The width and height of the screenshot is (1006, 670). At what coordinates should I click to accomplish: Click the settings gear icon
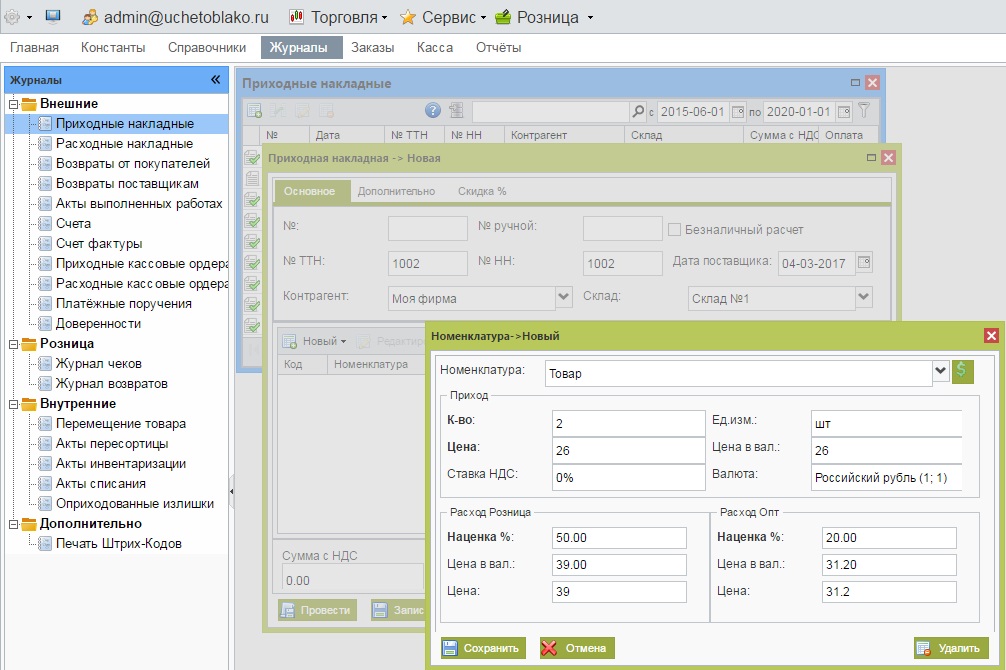[12, 17]
